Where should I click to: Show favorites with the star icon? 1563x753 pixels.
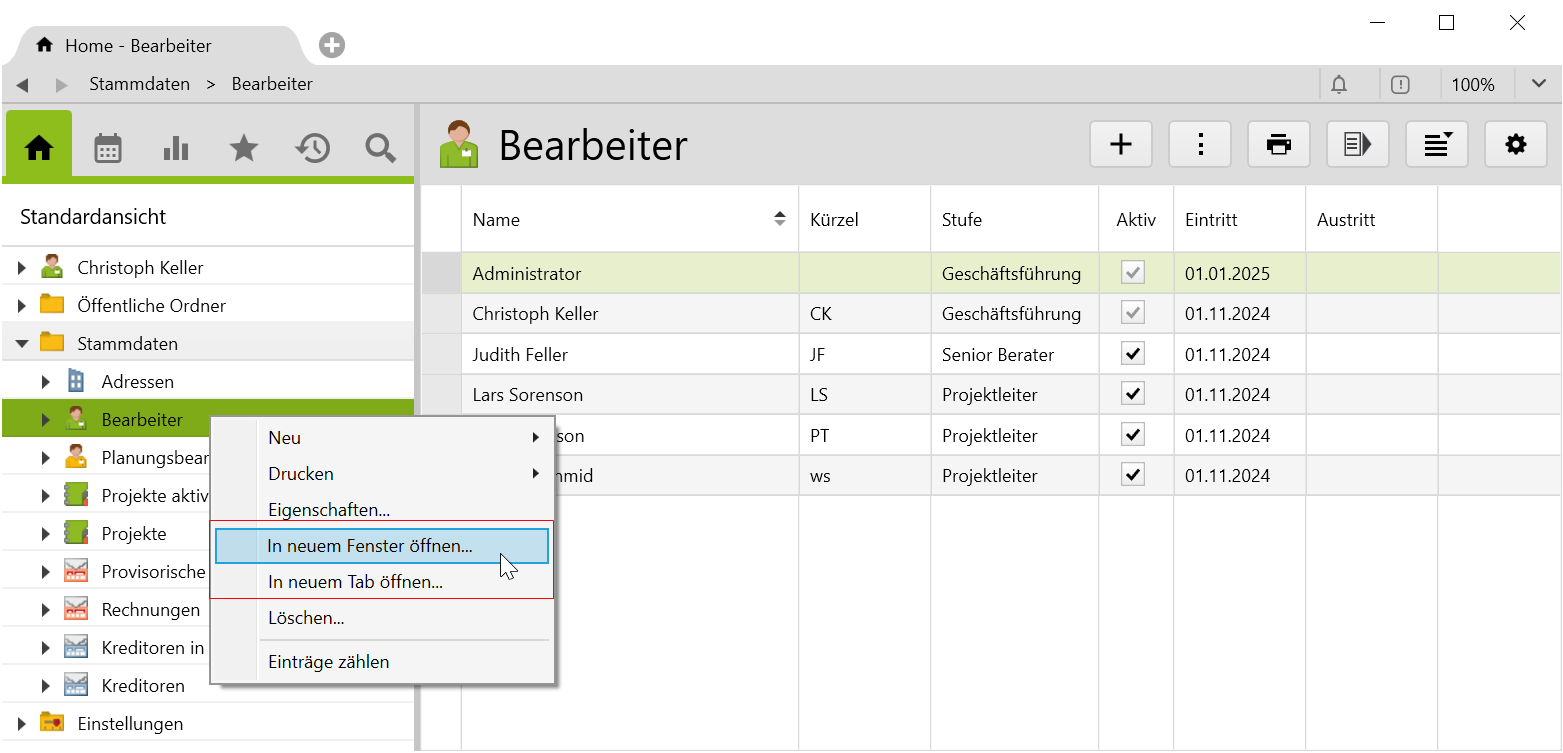click(x=244, y=148)
